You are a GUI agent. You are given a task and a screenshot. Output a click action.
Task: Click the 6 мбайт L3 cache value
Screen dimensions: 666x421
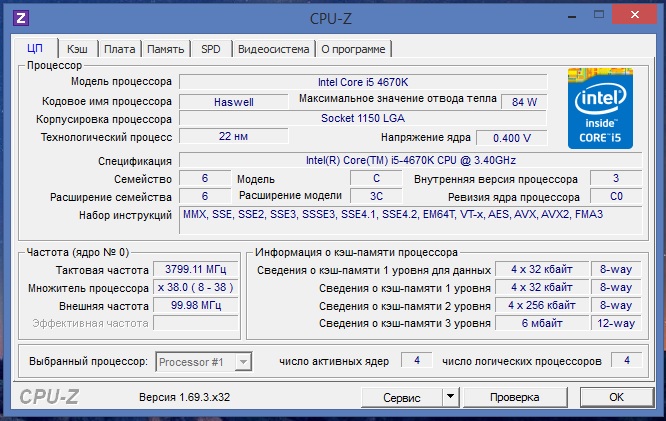542,323
